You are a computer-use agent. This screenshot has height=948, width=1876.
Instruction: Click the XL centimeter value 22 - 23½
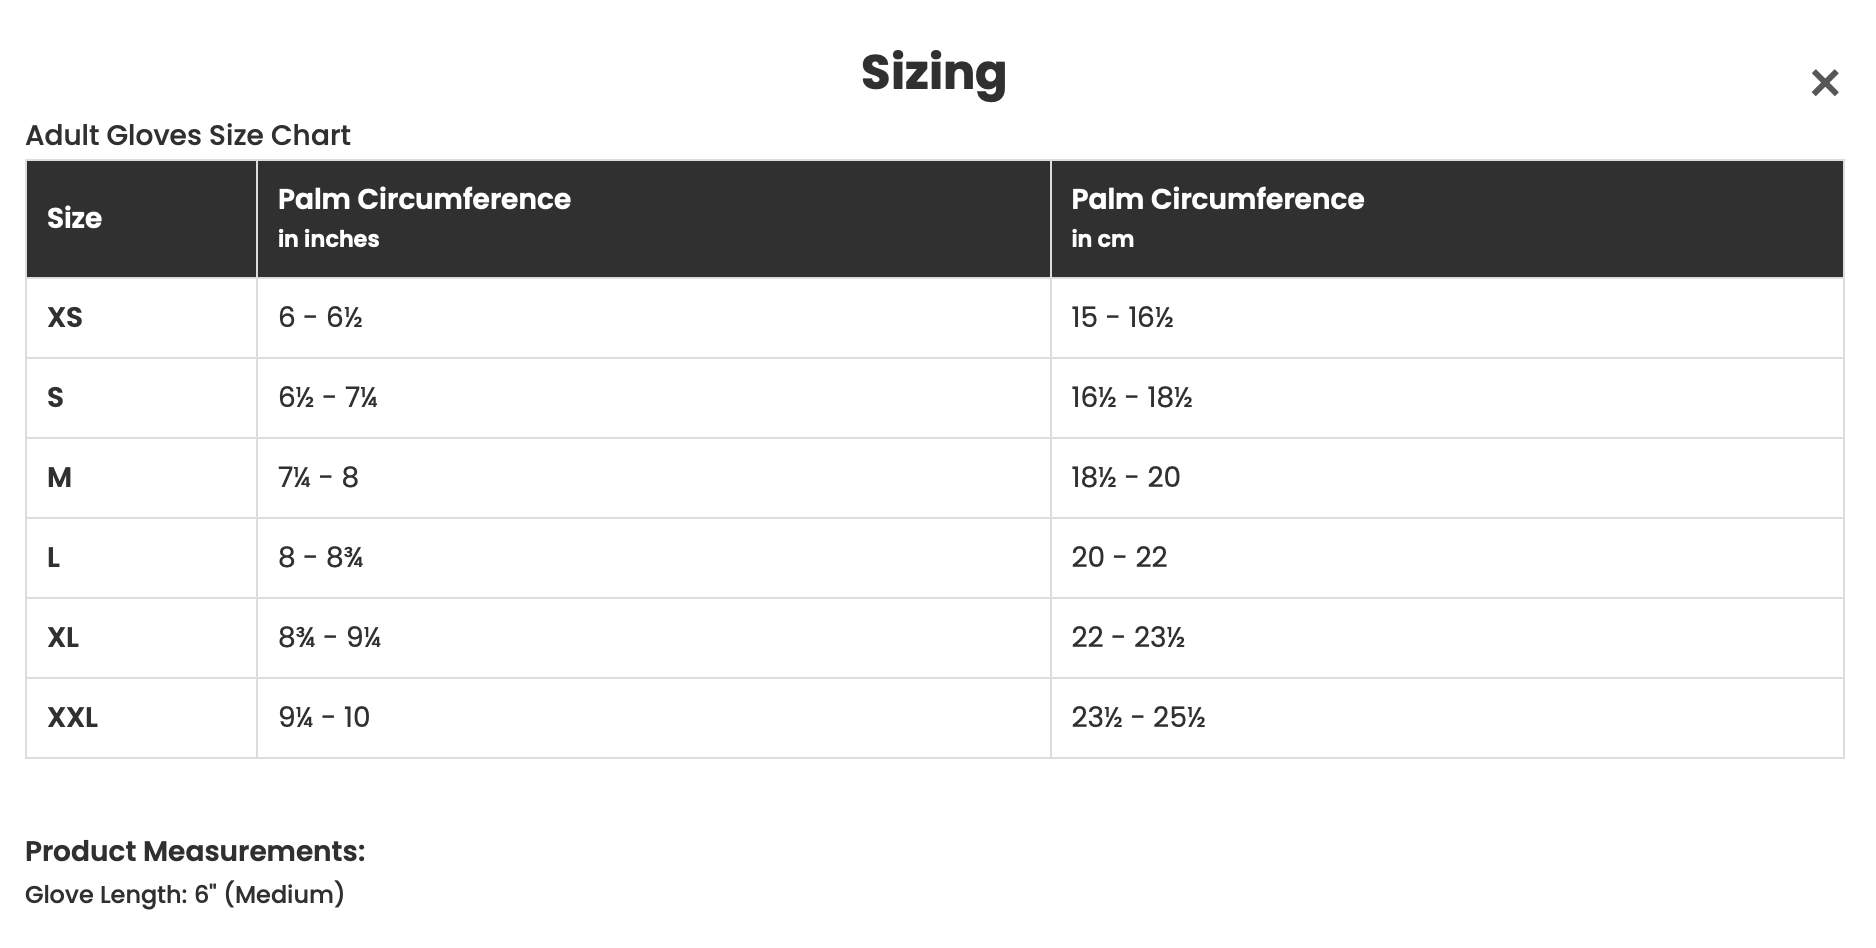[1128, 637]
